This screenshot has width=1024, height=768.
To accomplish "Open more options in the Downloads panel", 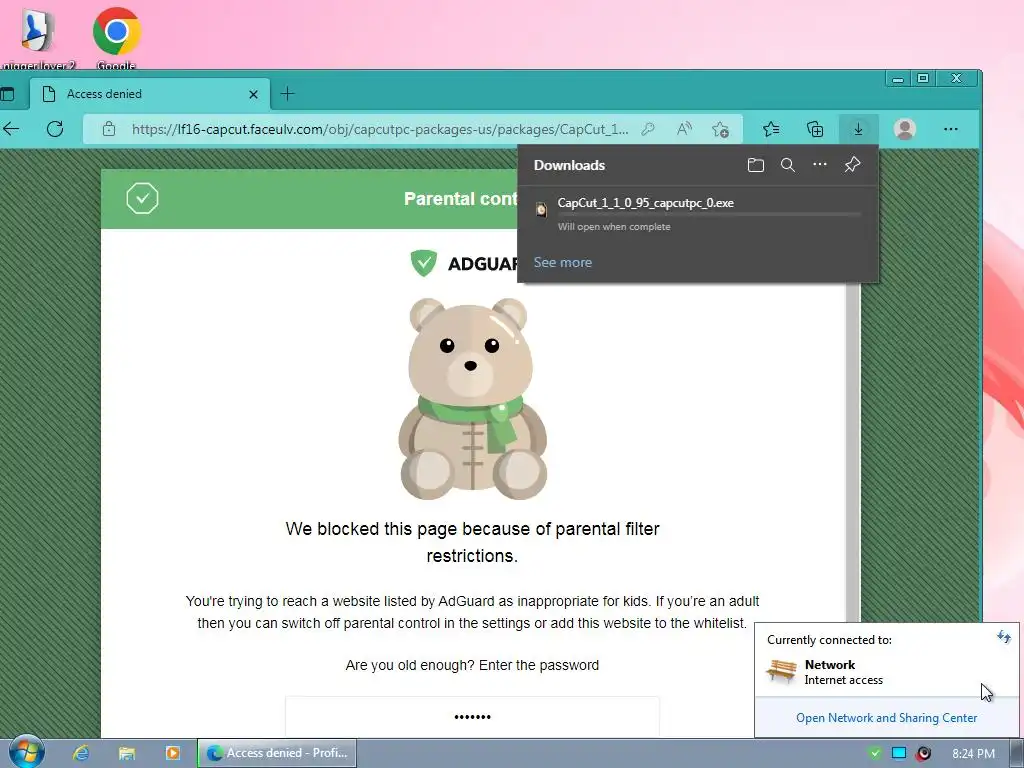I will click(x=820, y=165).
